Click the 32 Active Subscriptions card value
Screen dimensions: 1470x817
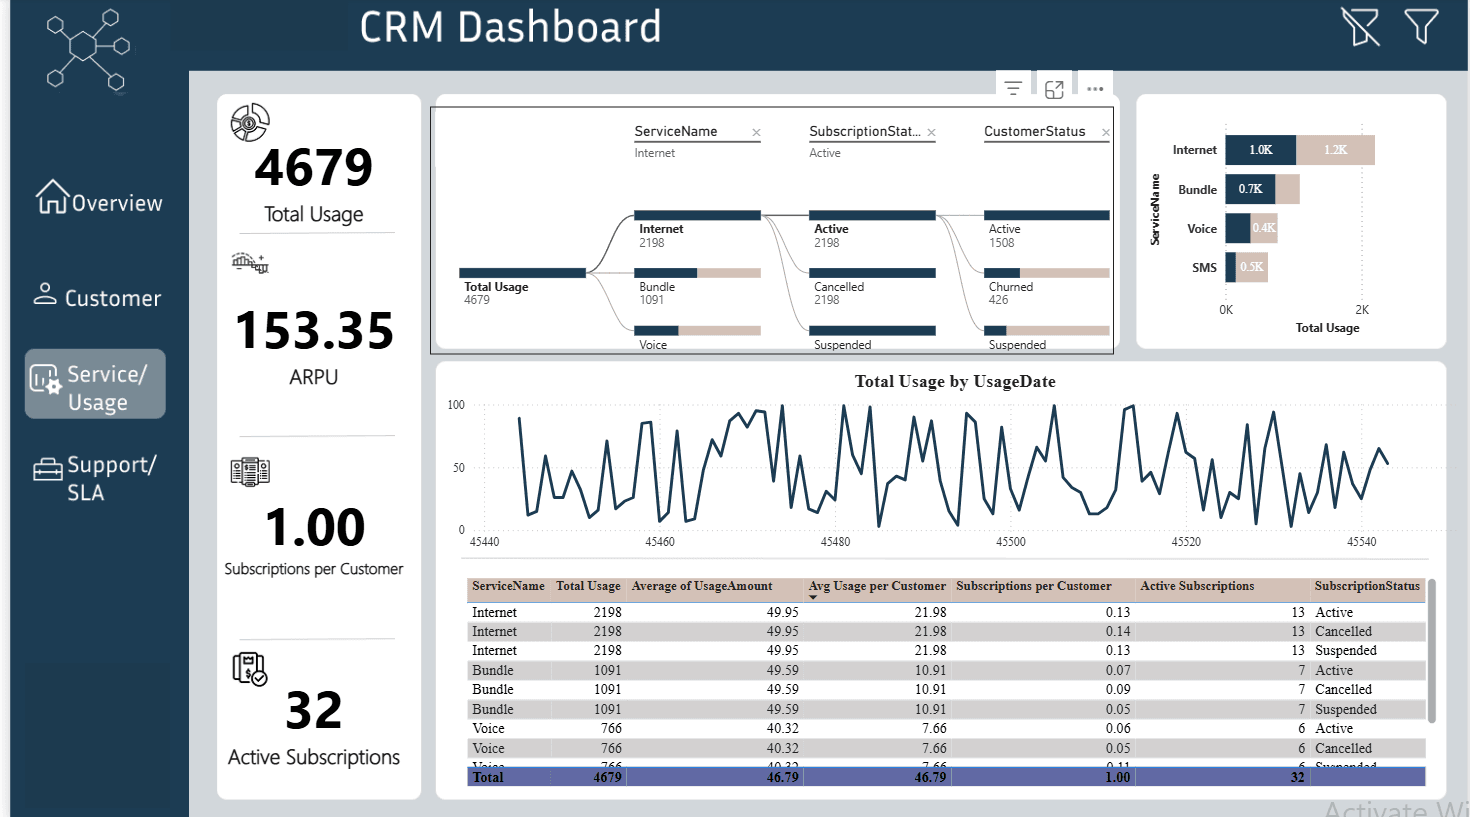314,710
